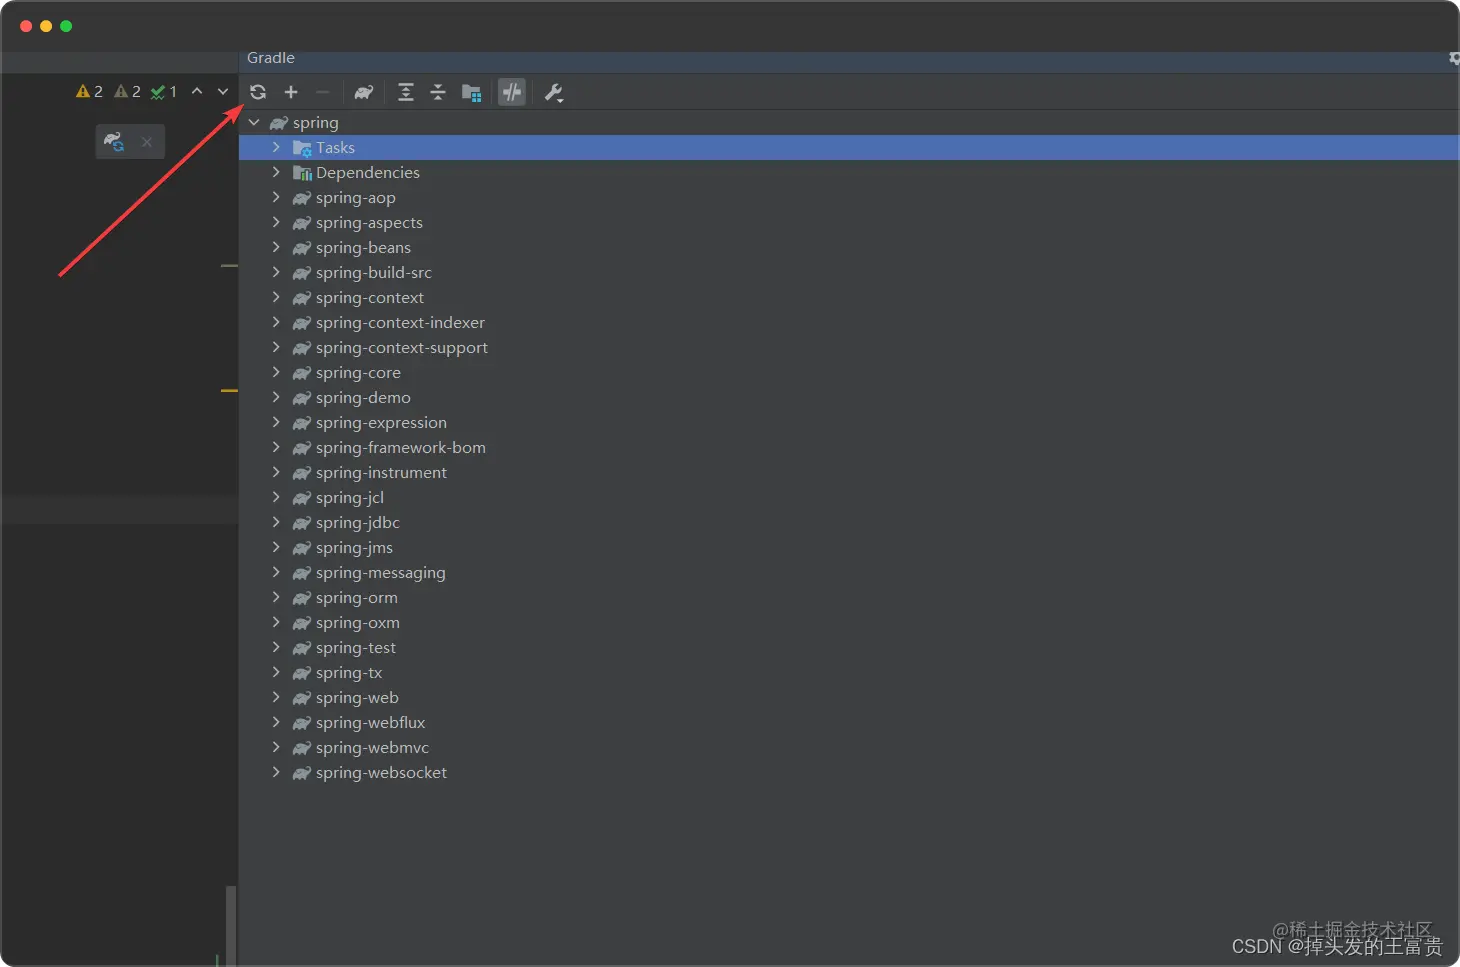Execute Gradle task via elephant icon
1460x967 pixels.
point(364,92)
